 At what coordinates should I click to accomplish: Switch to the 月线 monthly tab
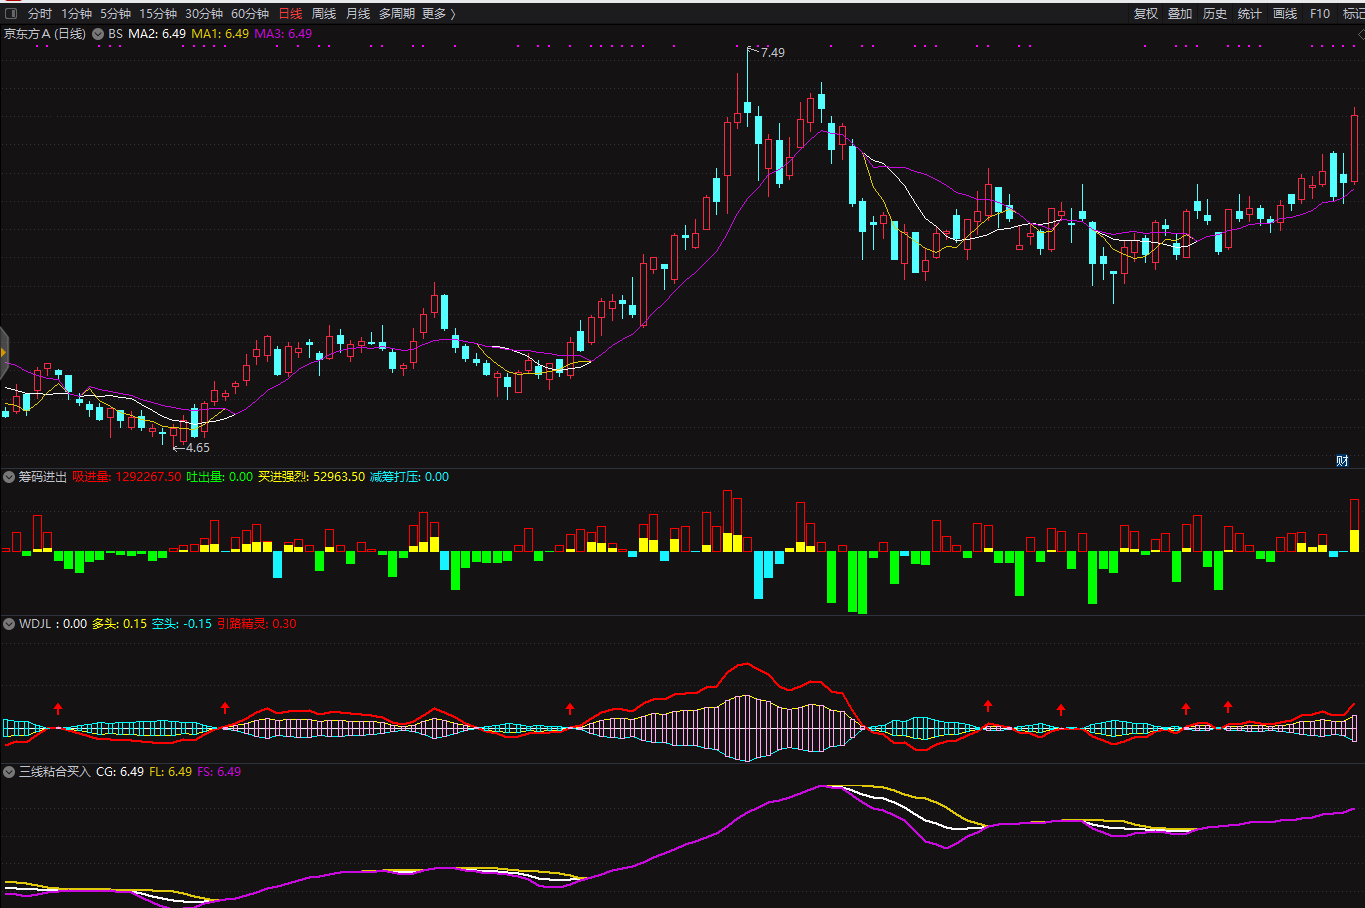pos(358,14)
